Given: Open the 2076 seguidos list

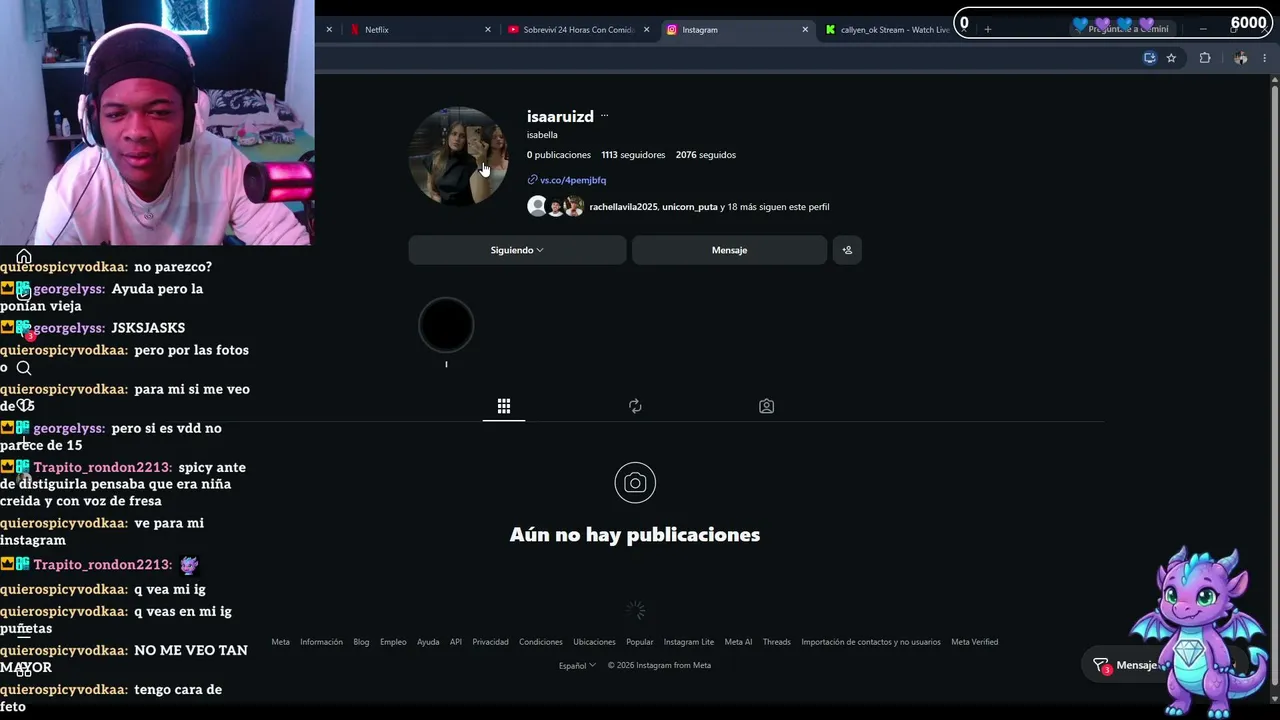Looking at the screenshot, I should tap(706, 155).
